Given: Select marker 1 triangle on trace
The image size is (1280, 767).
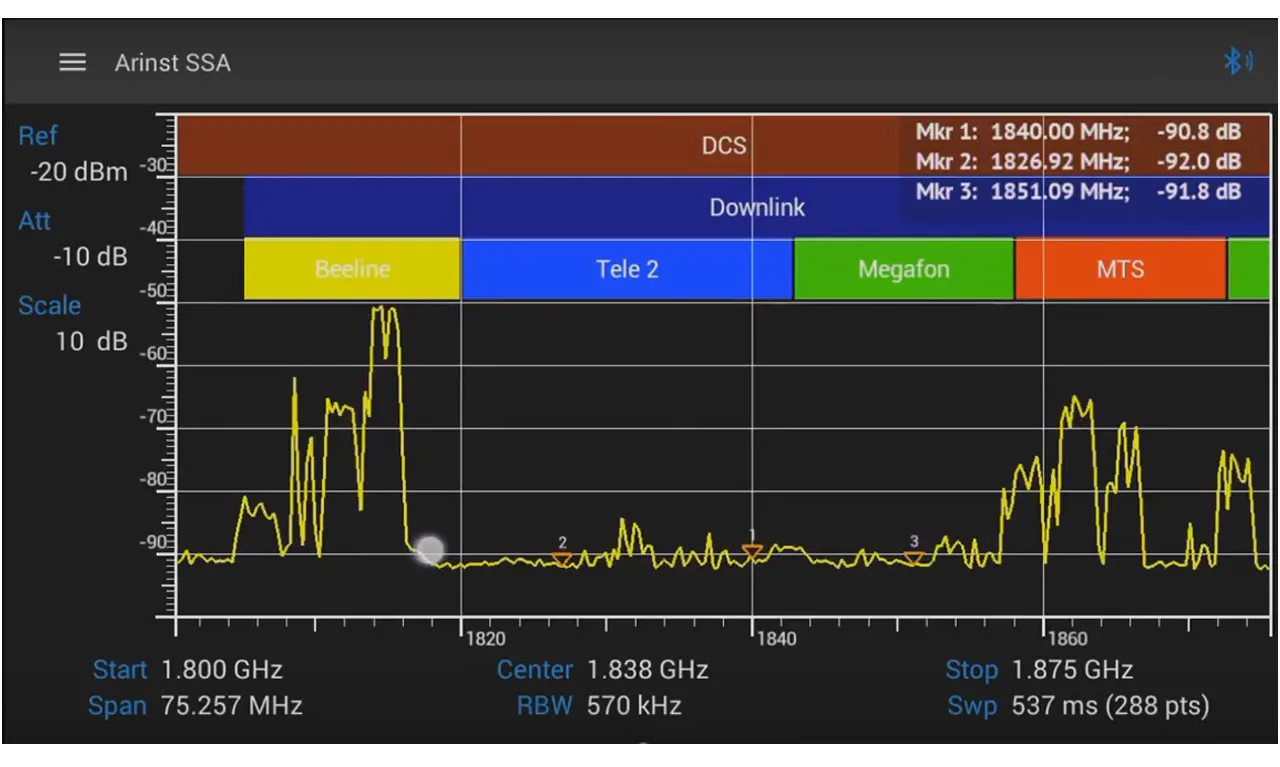Looking at the screenshot, I should [752, 551].
